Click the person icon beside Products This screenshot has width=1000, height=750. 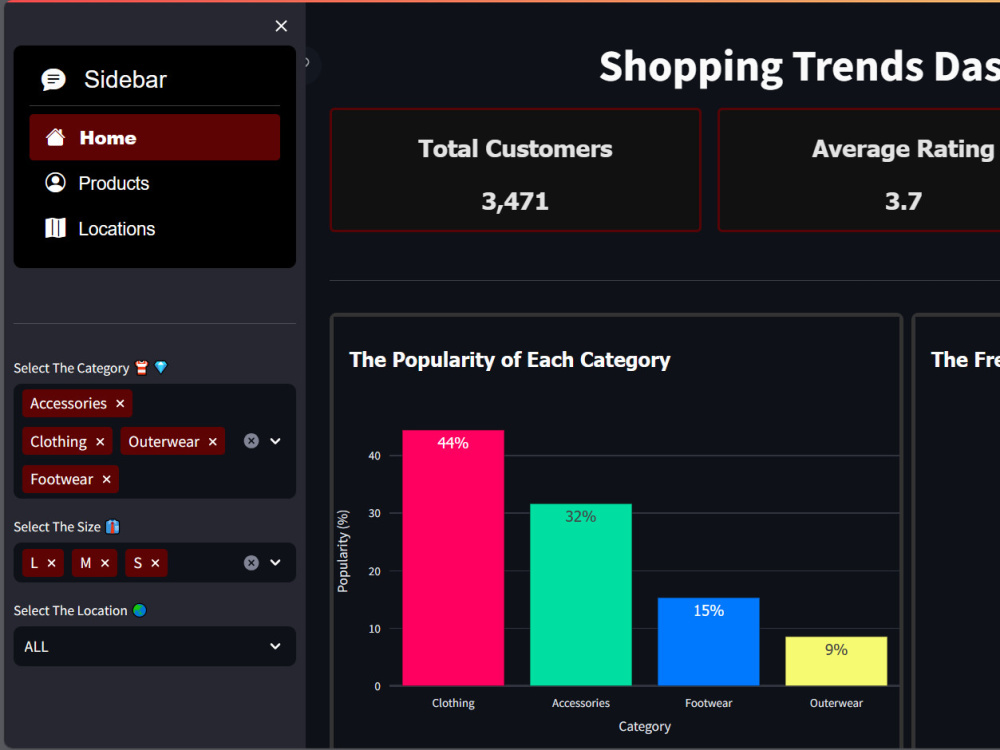(55, 183)
